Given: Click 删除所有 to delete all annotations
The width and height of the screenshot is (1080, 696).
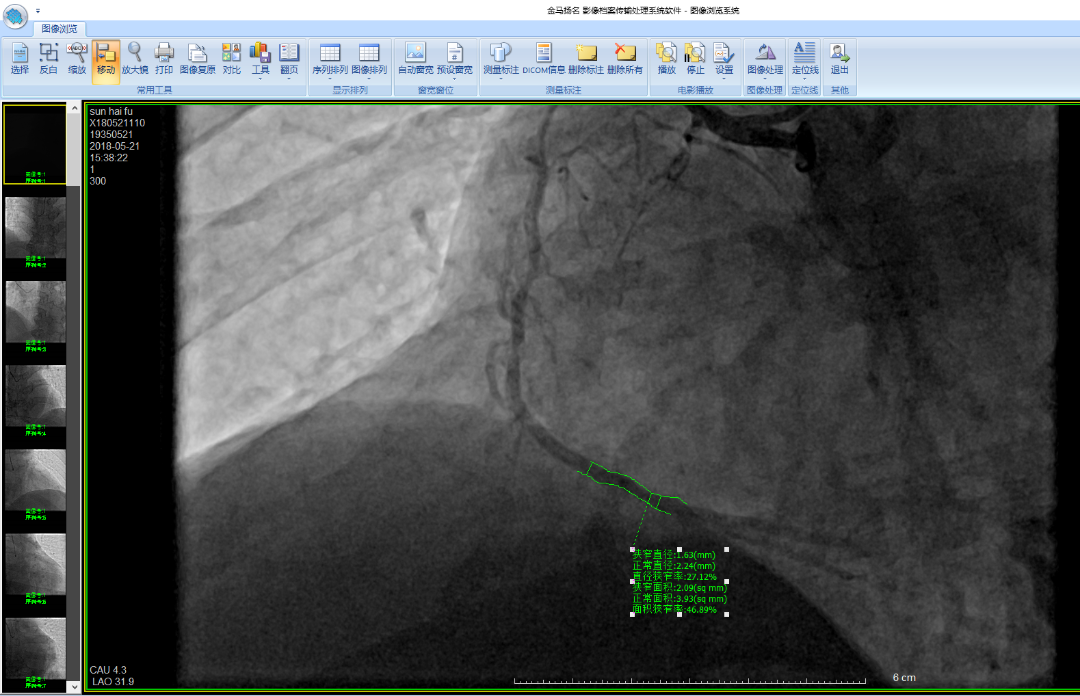Looking at the screenshot, I should (625, 59).
